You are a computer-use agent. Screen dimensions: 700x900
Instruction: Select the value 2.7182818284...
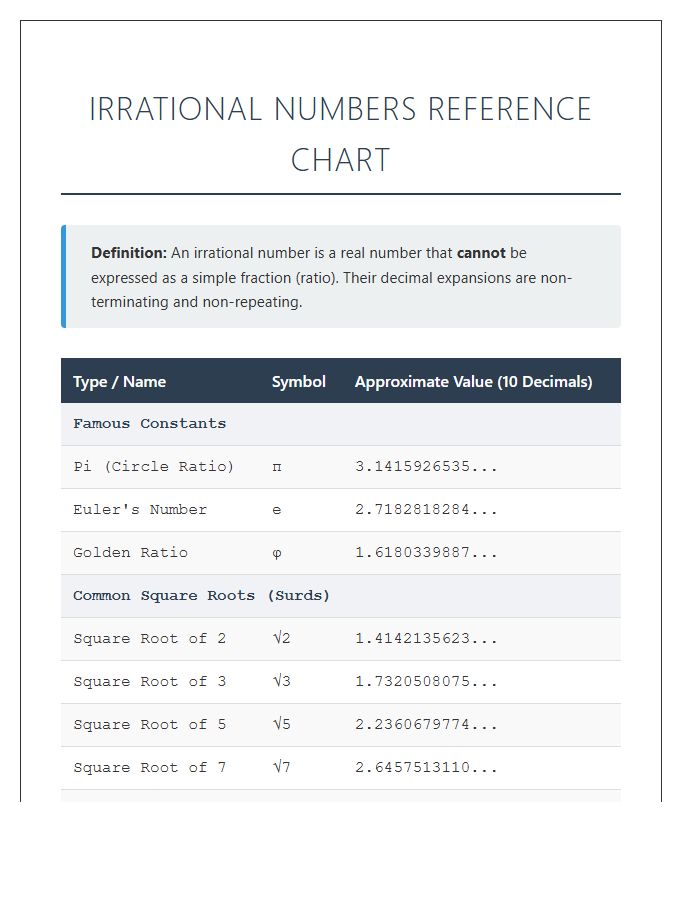point(426,509)
